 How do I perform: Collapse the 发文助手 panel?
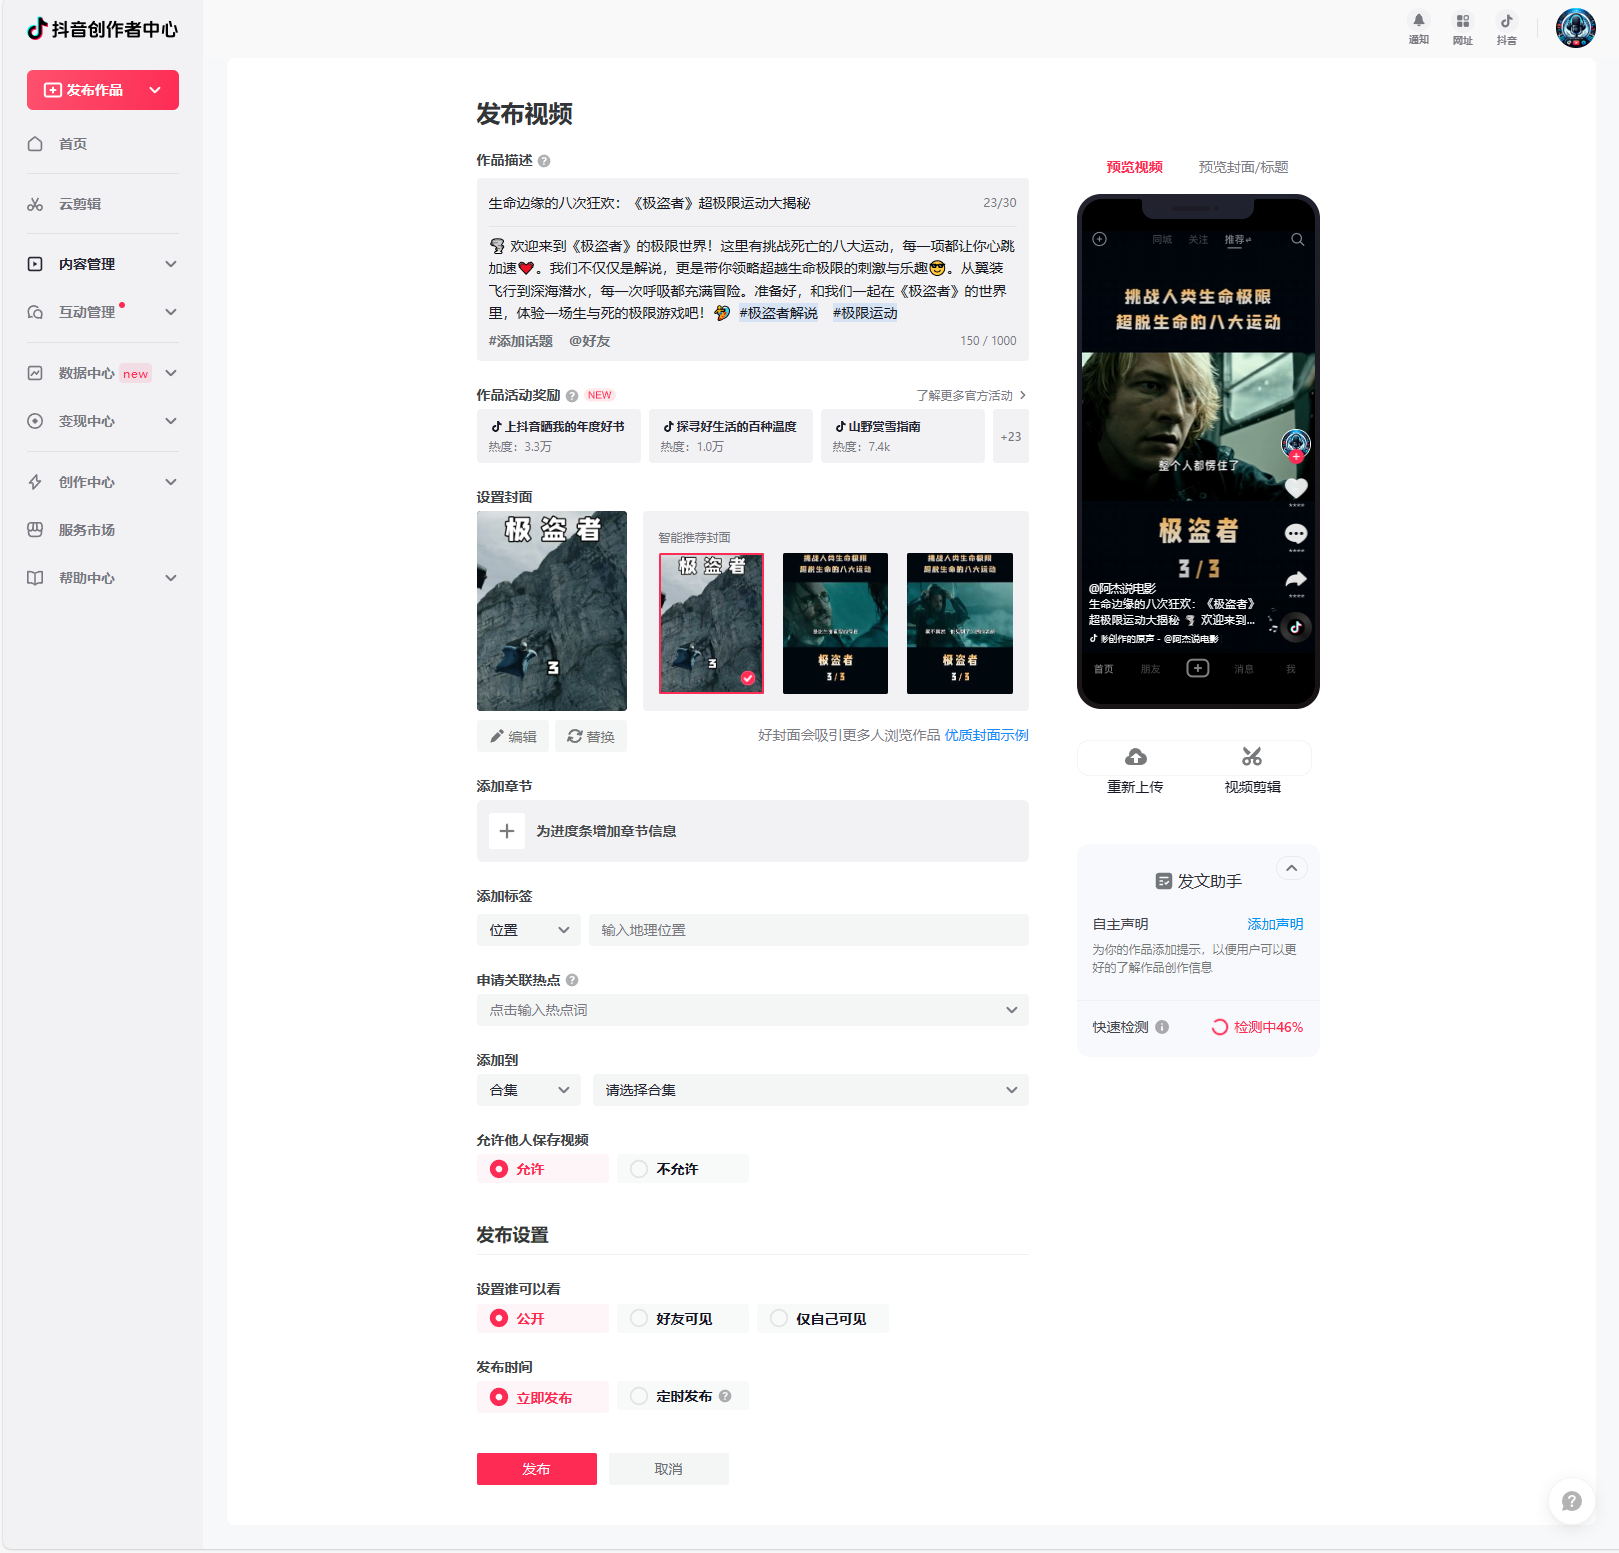click(1291, 868)
